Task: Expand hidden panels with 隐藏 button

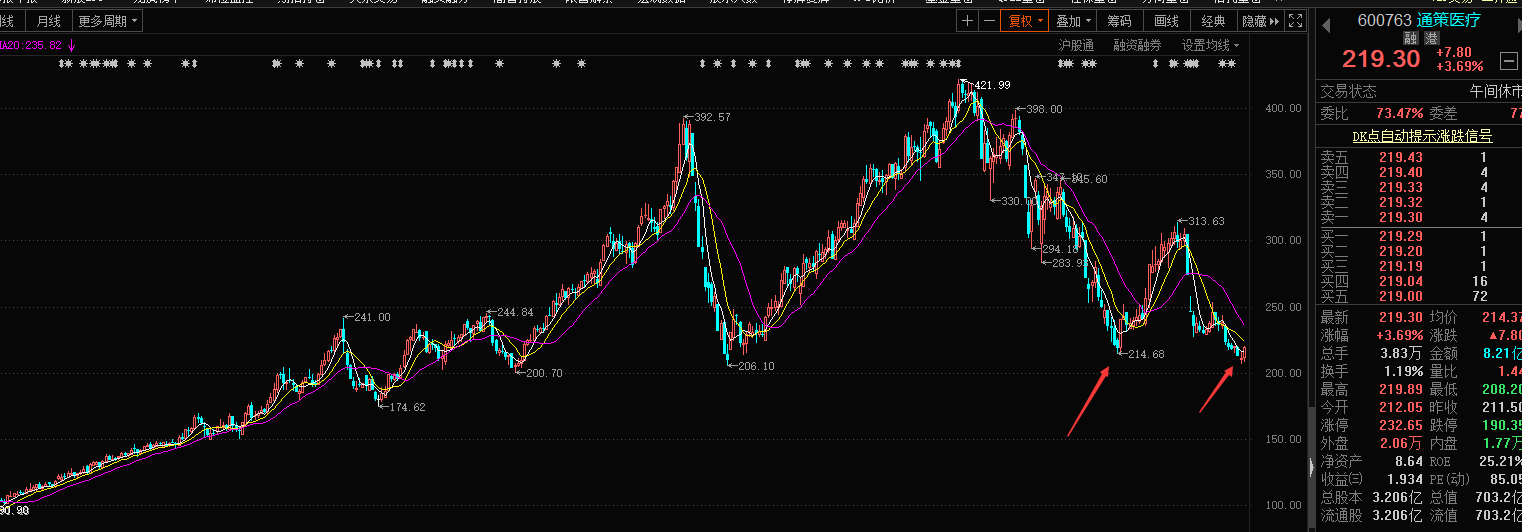Action: pos(1261,20)
